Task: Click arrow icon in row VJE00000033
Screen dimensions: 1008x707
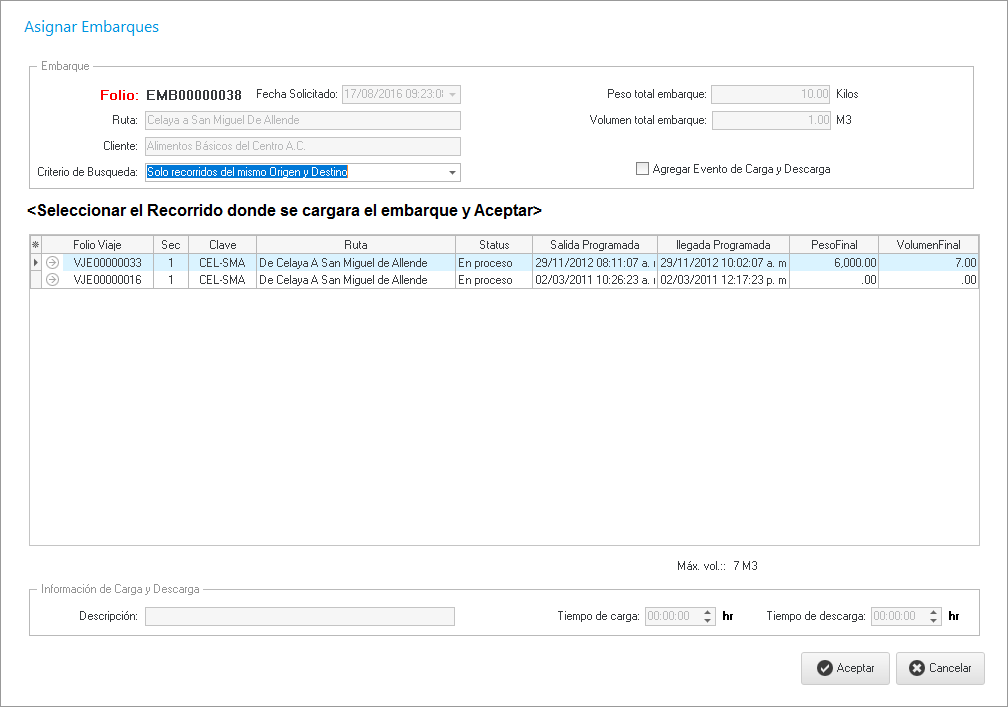Action: pos(53,263)
